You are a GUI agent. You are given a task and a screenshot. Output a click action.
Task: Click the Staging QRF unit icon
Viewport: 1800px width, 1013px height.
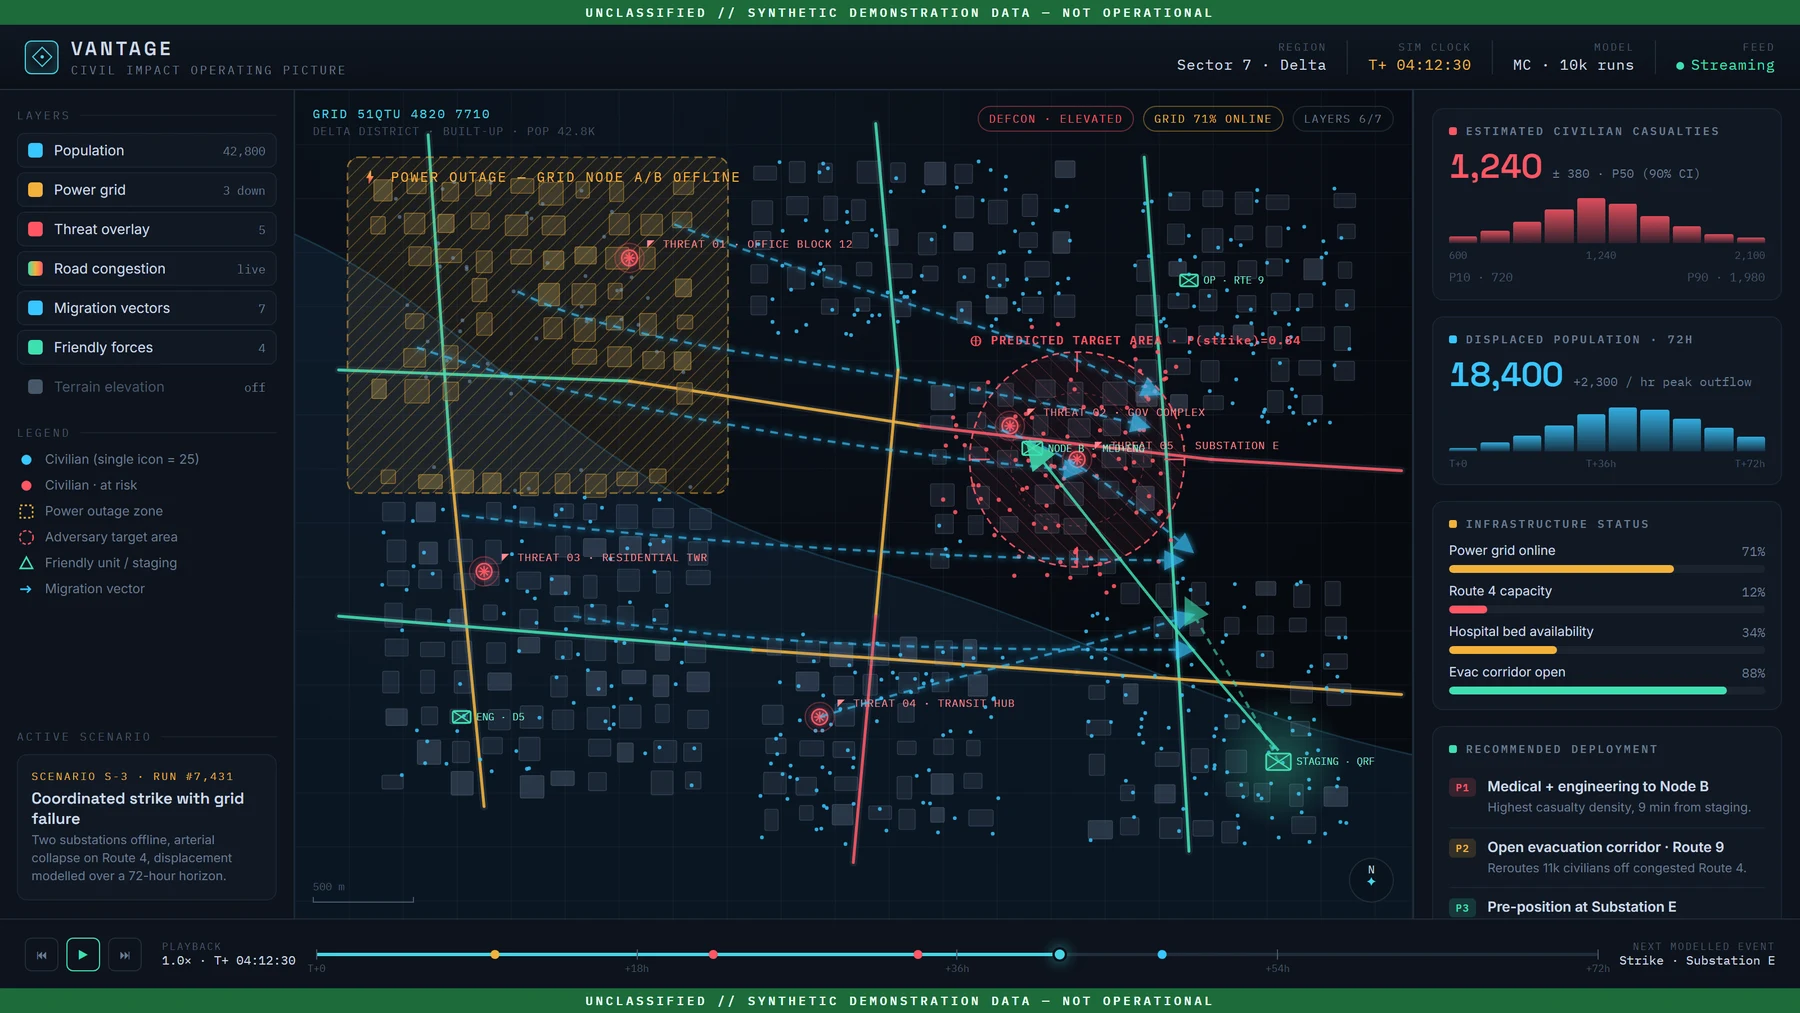(x=1278, y=761)
